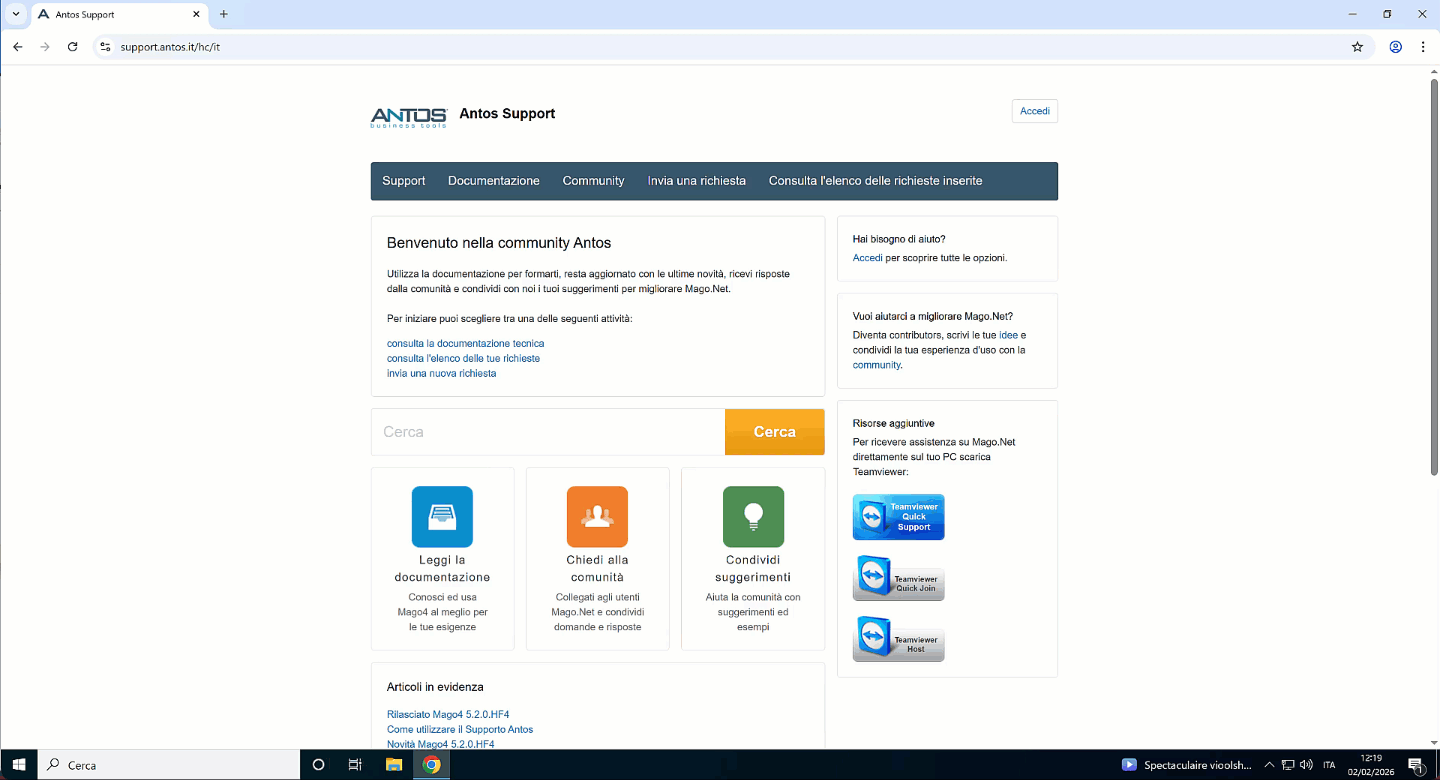Download Teamviewer Host
This screenshot has width=1440, height=780.
point(898,639)
